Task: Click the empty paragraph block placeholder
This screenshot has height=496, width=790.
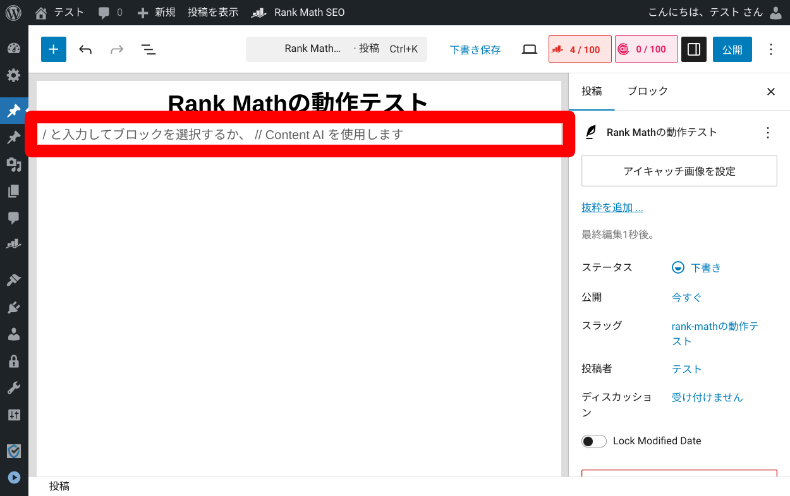Action: coord(300,134)
